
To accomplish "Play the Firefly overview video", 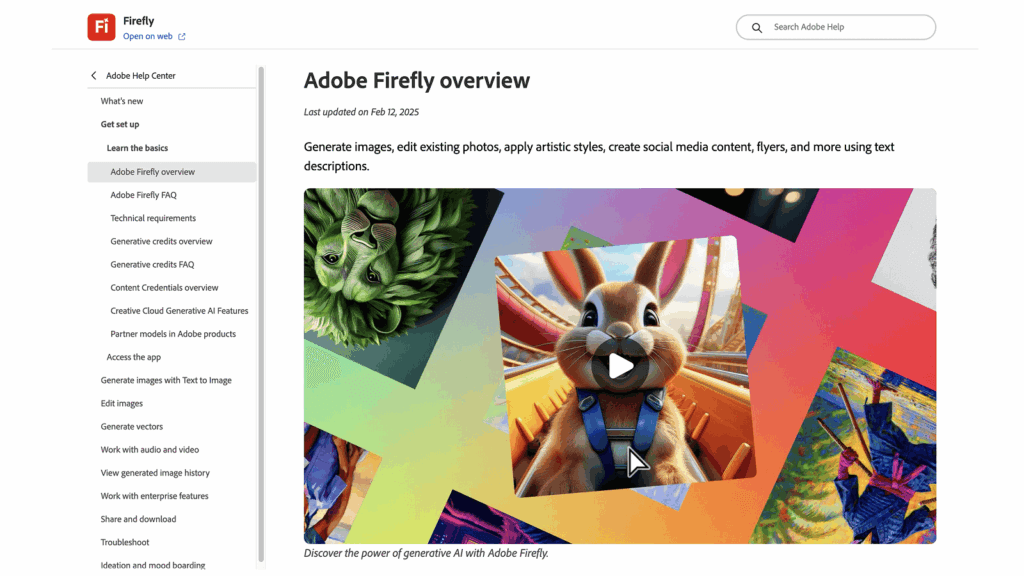I will [620, 366].
